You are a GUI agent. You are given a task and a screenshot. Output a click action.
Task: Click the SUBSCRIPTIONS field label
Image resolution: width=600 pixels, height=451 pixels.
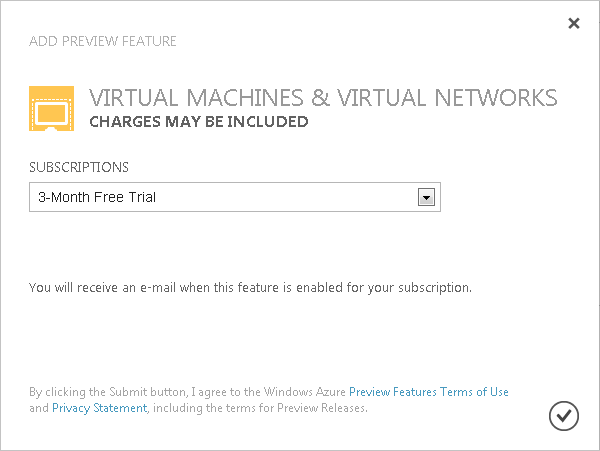click(79, 167)
